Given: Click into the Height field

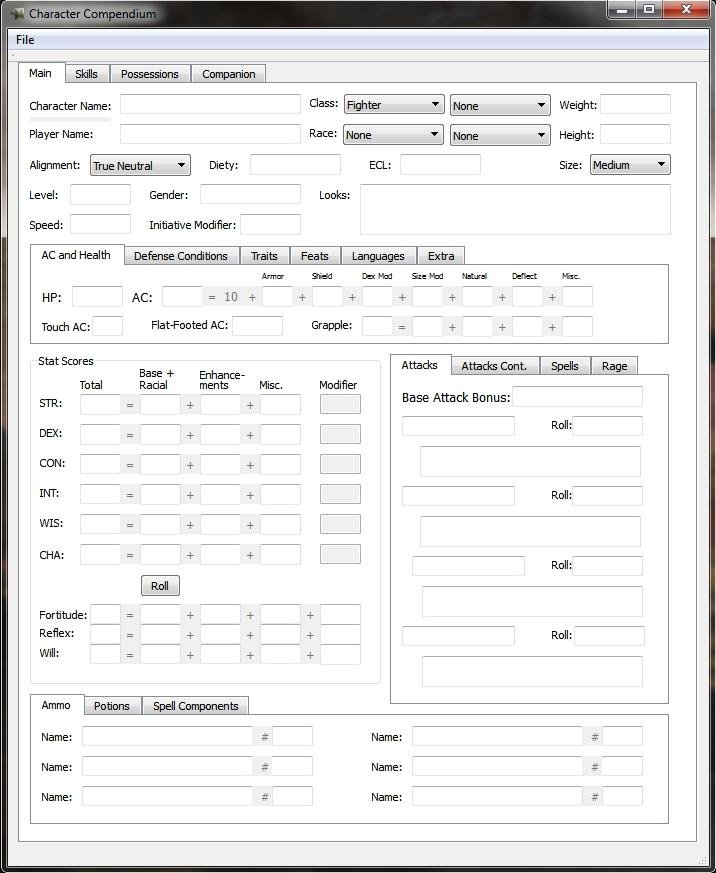Looking at the screenshot, I should pyautogui.click(x=635, y=134).
